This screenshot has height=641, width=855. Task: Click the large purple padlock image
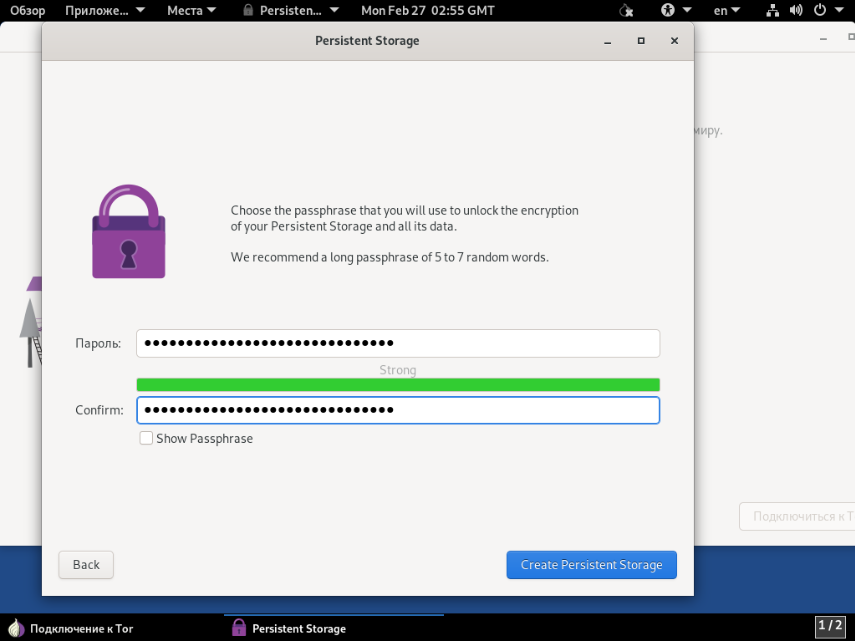(x=129, y=232)
